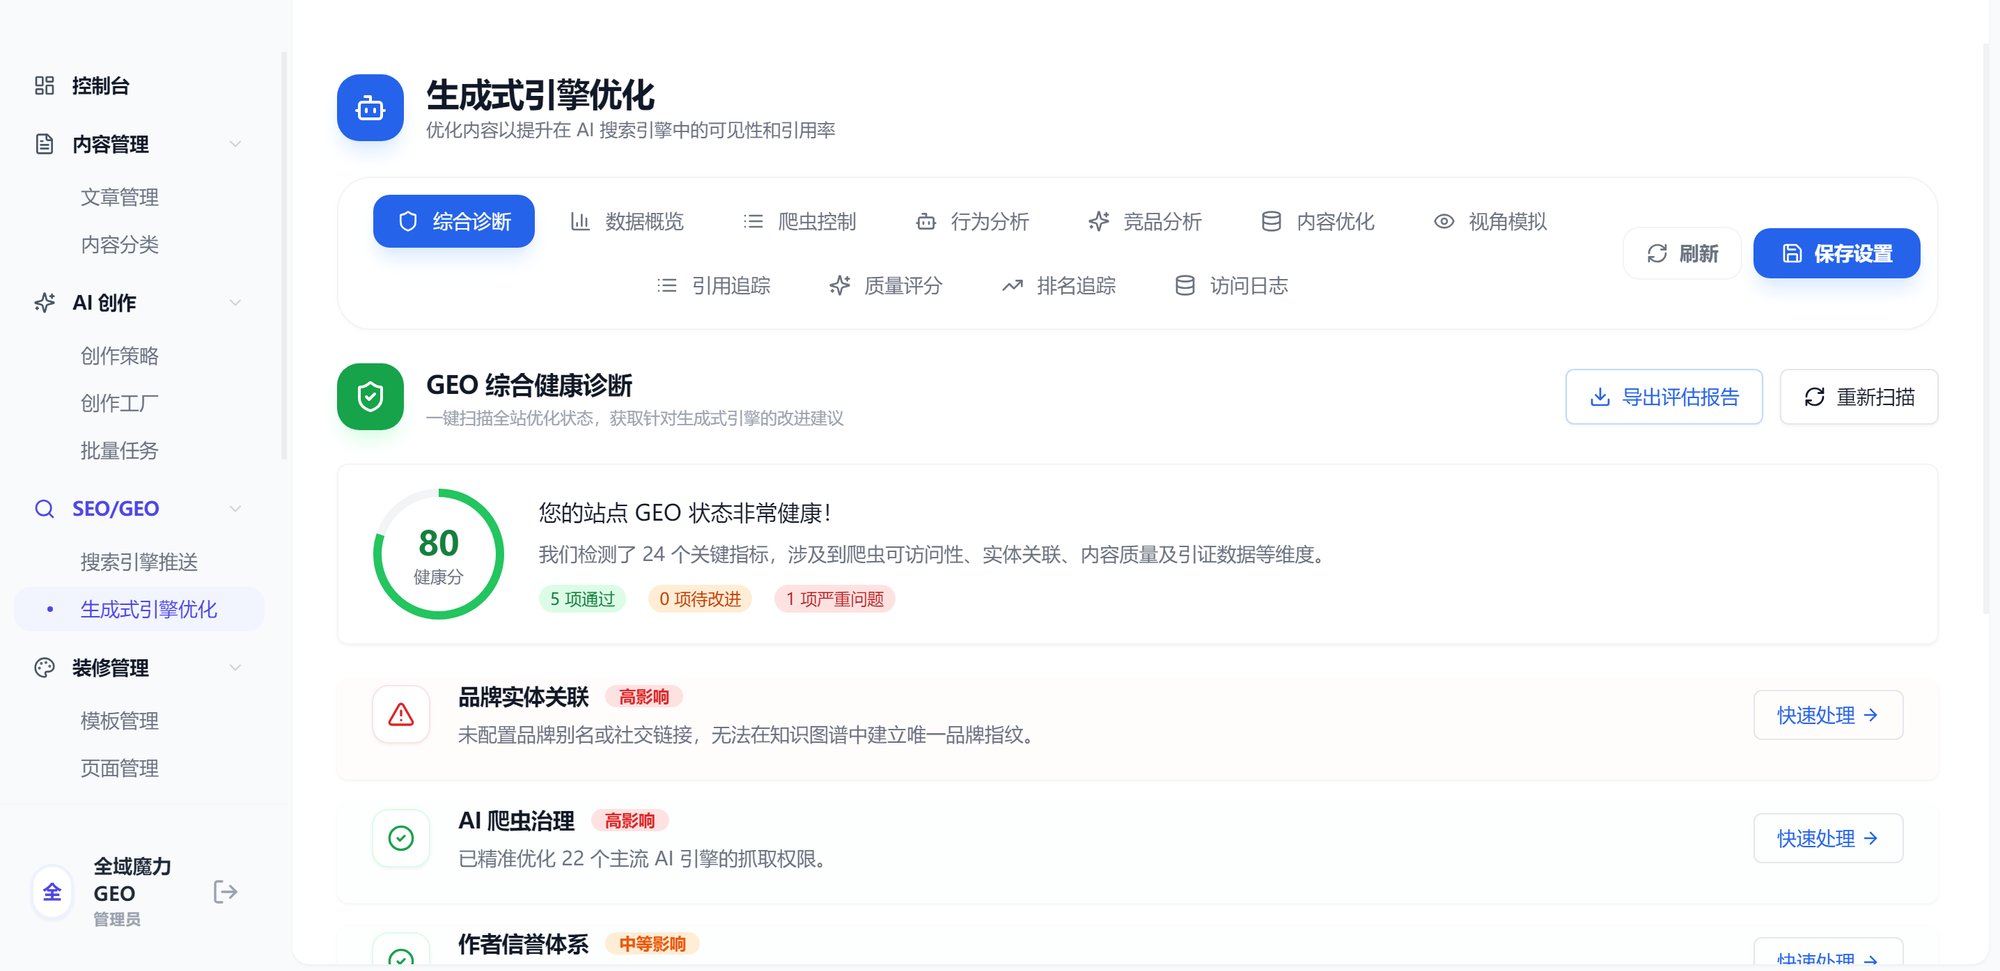Image resolution: width=2000 pixels, height=971 pixels.
Task: Click the 全 user avatar in the sidebar
Action: point(52,892)
